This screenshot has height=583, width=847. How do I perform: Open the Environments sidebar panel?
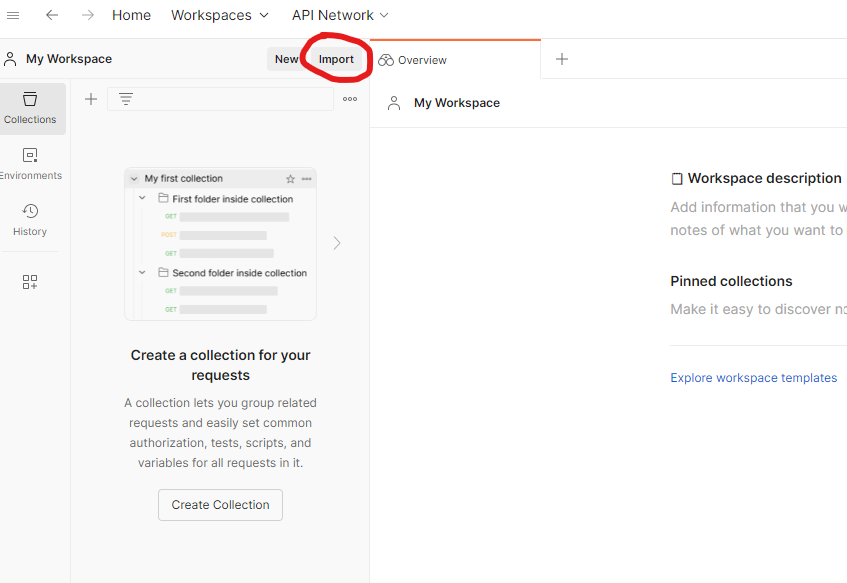coord(30,163)
